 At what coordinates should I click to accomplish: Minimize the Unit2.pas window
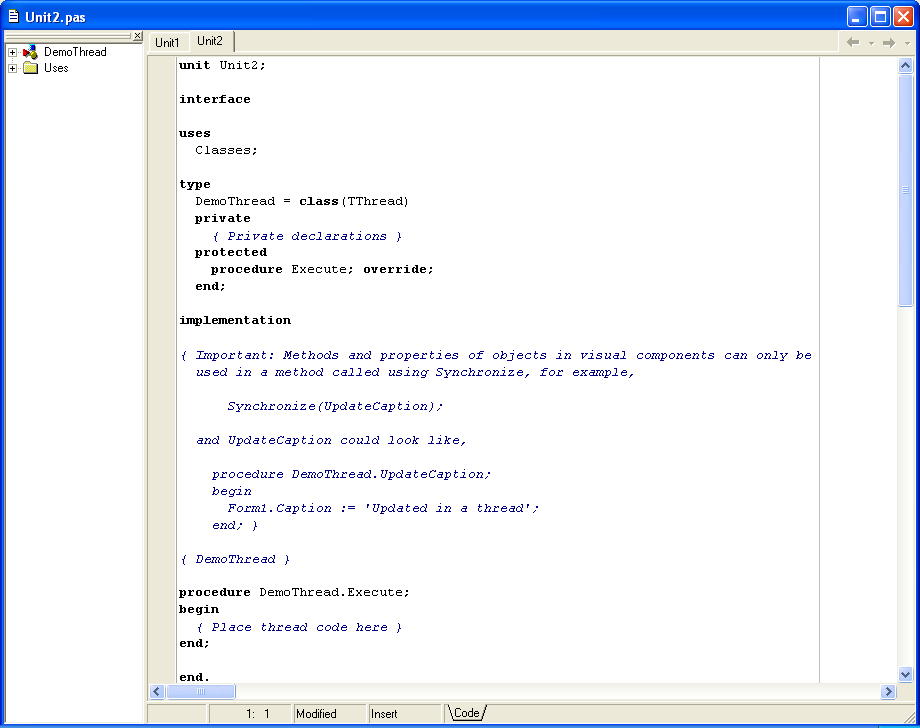tap(857, 16)
